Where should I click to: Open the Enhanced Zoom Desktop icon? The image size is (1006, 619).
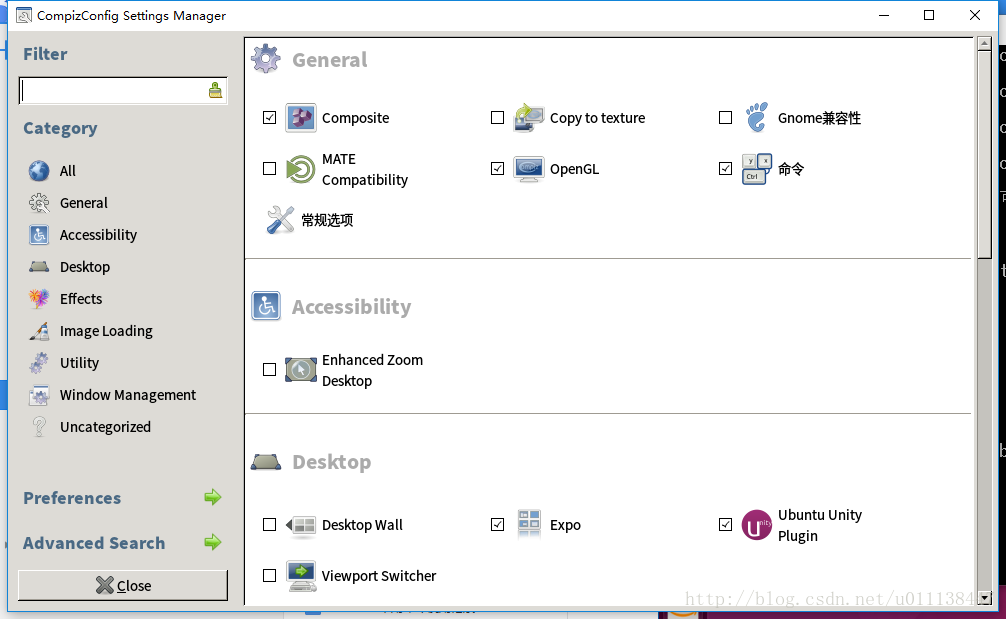[x=300, y=369]
